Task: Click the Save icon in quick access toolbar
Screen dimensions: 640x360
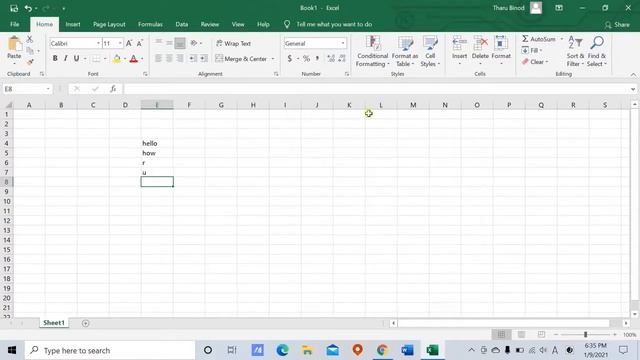Action: pyautogui.click(x=14, y=8)
